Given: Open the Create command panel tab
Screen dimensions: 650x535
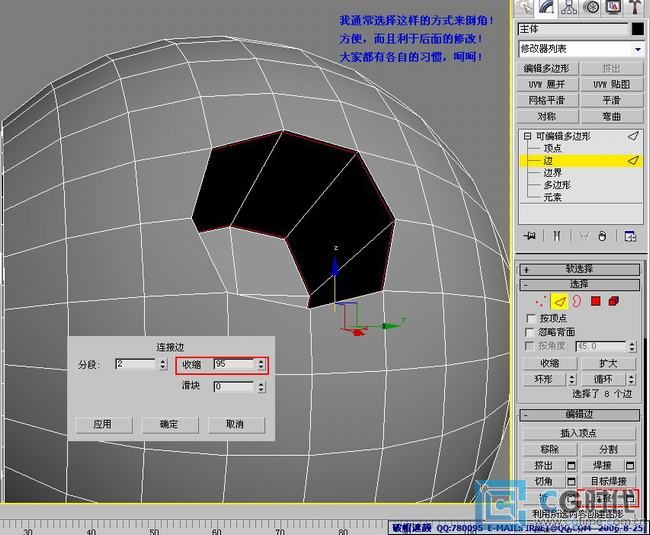Looking at the screenshot, I should pyautogui.click(x=526, y=7).
